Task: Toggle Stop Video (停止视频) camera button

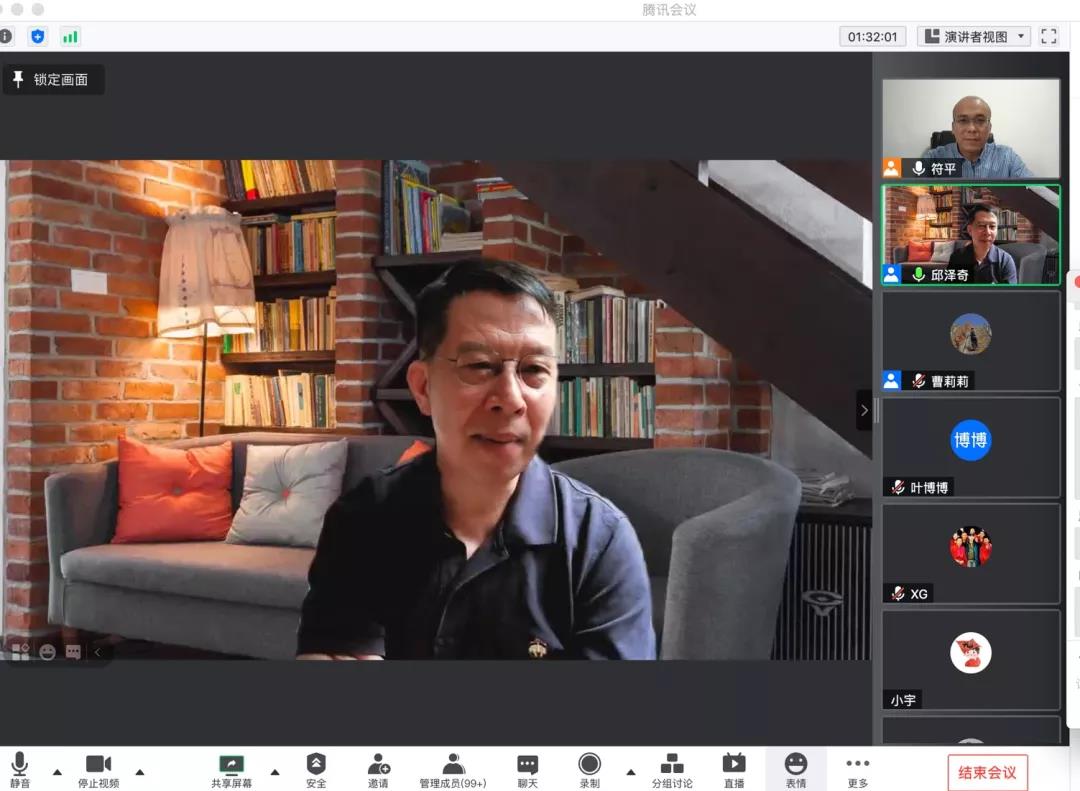Action: coord(98,765)
